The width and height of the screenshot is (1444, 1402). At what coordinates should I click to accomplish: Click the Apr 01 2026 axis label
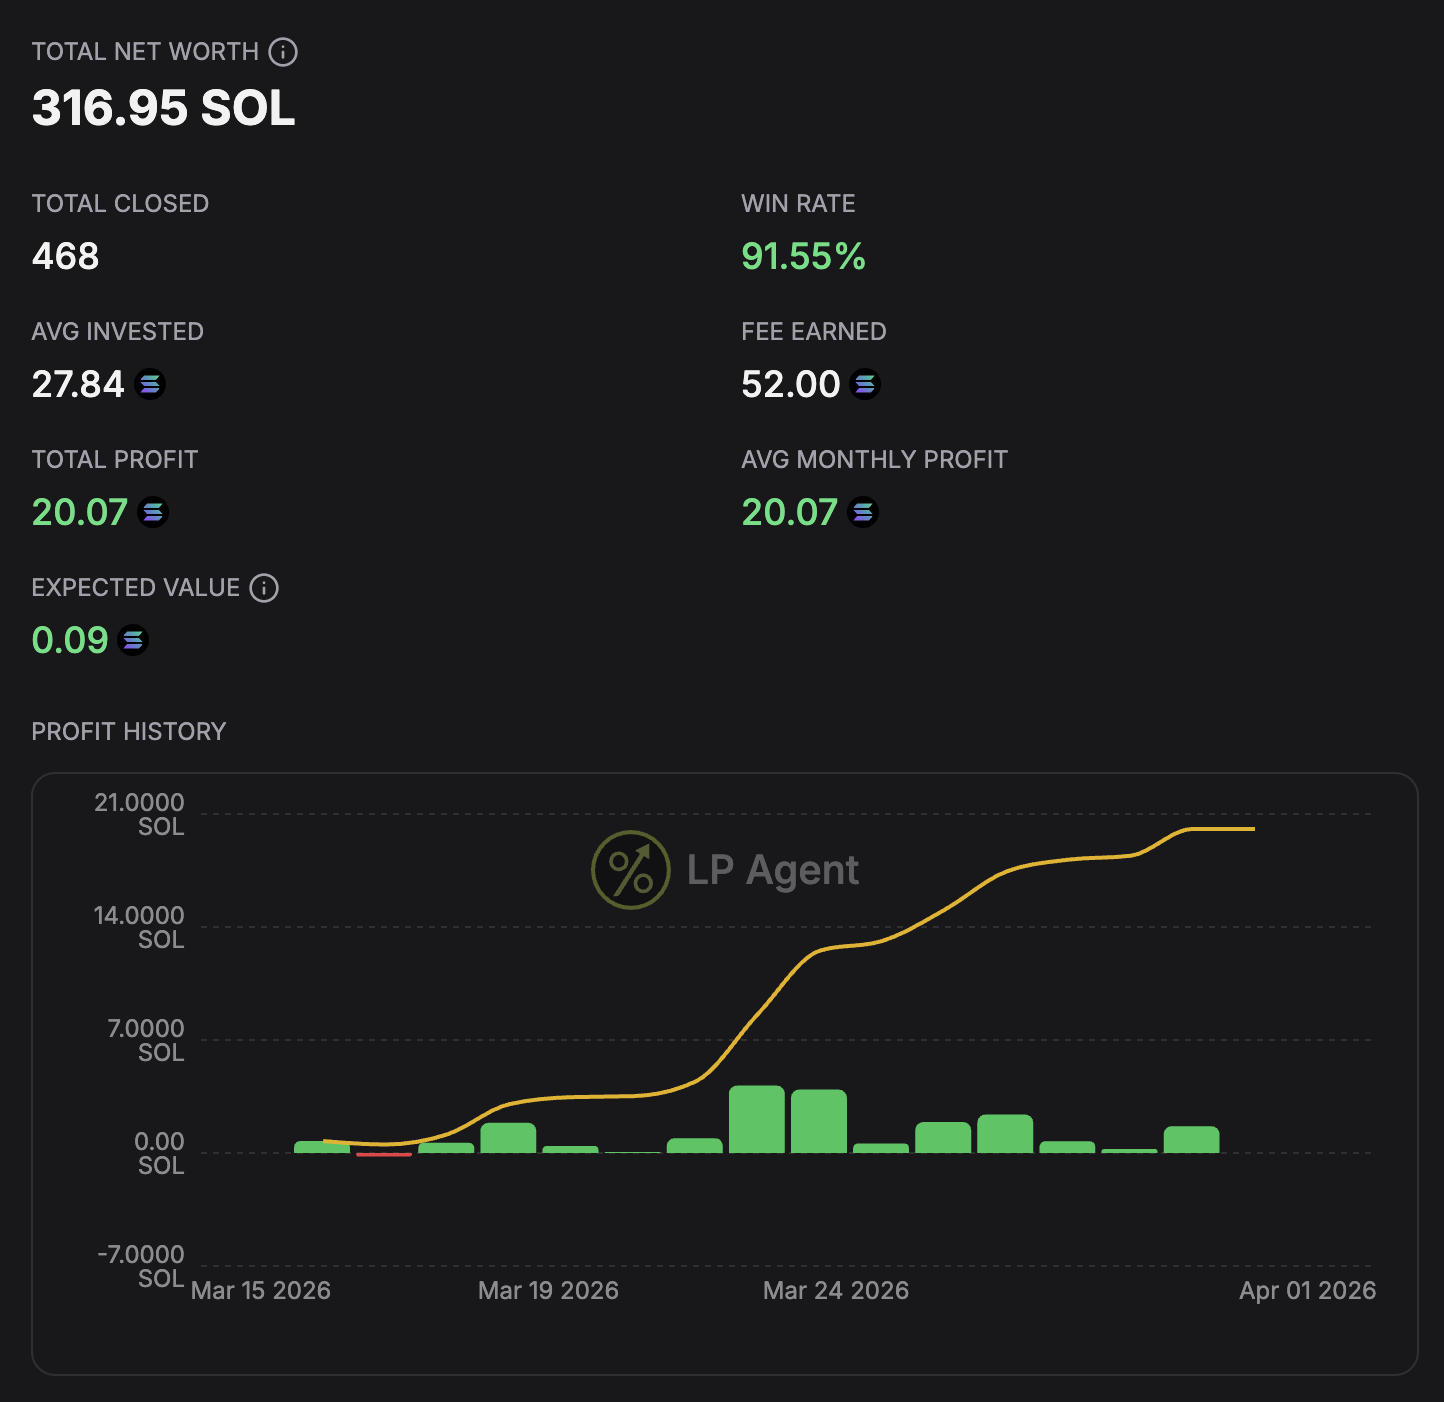(1306, 1290)
